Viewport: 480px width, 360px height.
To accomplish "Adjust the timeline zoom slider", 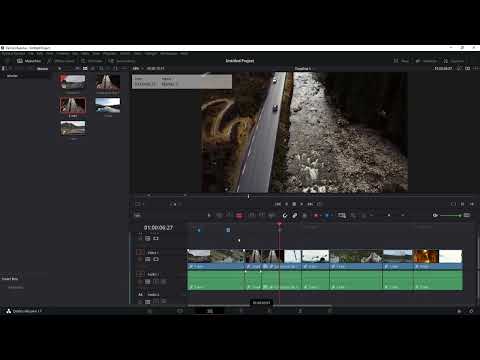I will pyautogui.click(x=388, y=216).
